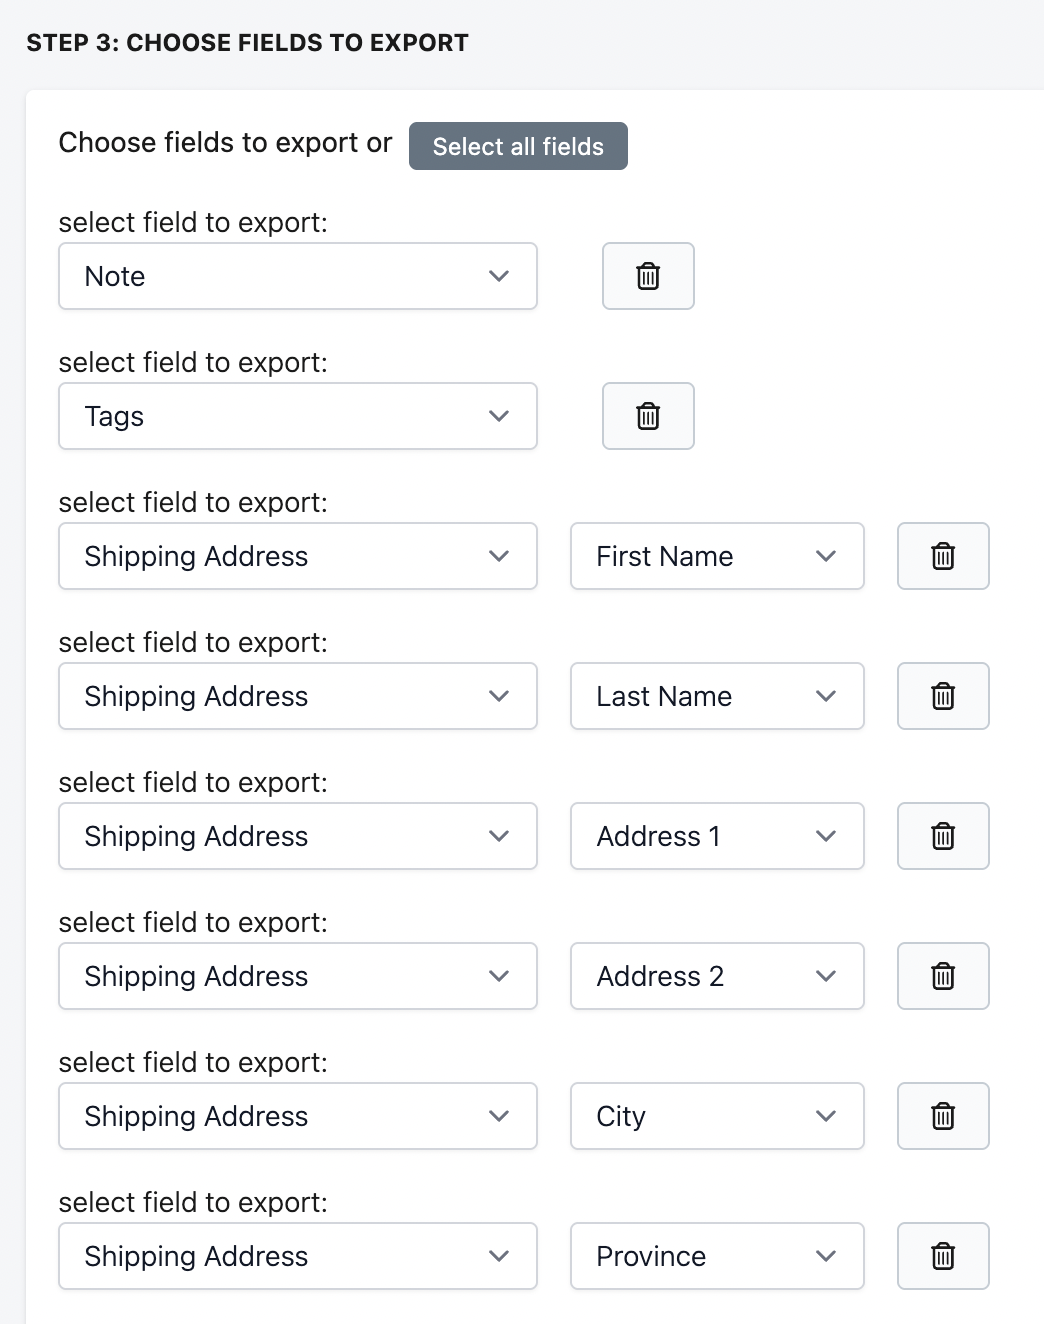Remove the Shipping Address Last Name row

(x=943, y=696)
